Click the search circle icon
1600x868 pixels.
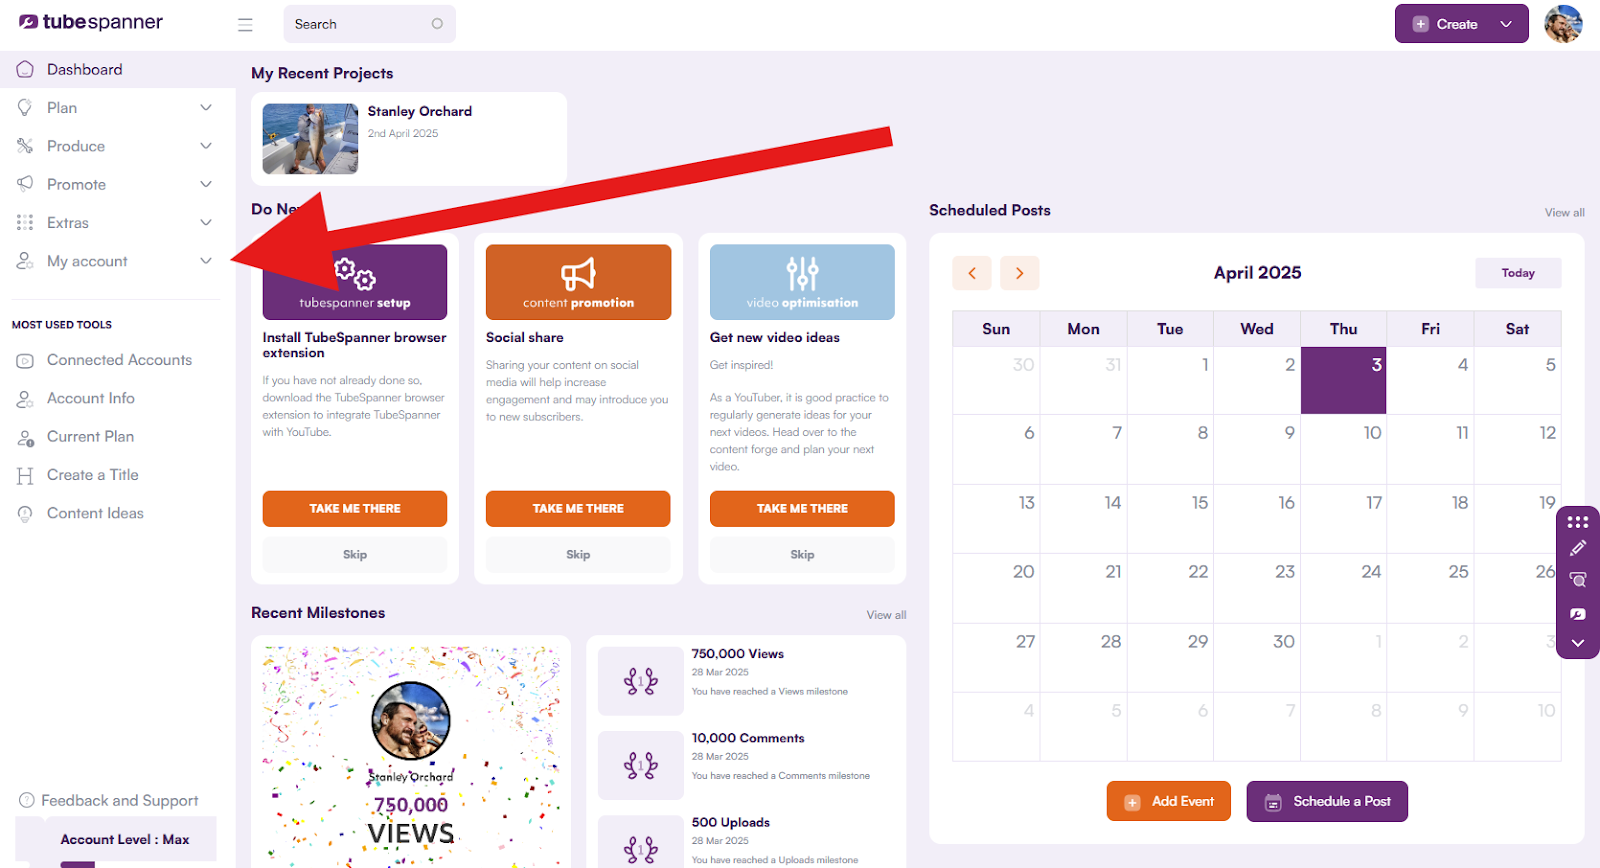click(x=437, y=24)
